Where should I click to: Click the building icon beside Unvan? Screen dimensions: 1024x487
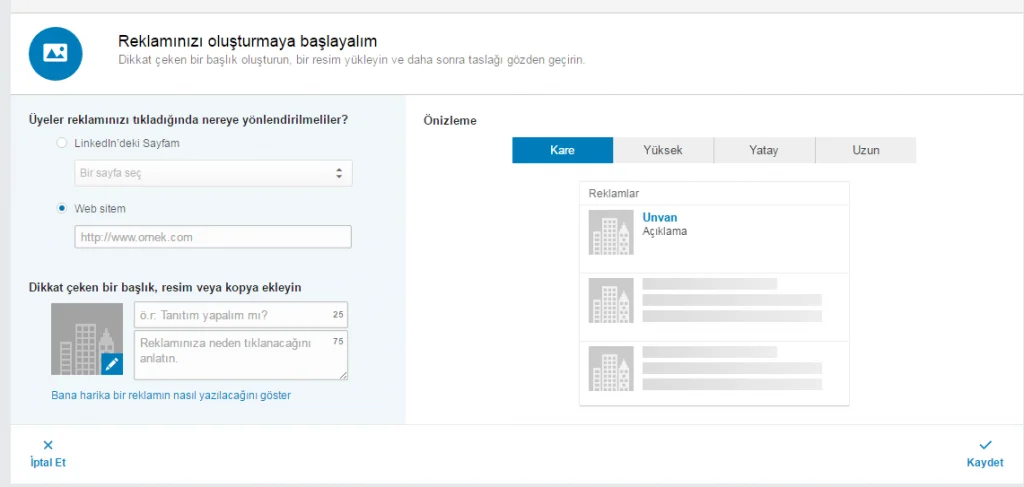(x=611, y=233)
